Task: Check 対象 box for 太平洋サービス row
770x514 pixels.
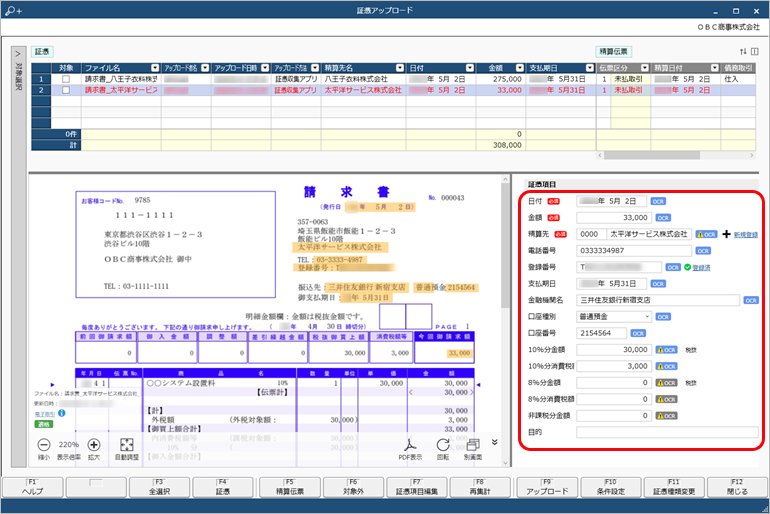Action: 66,90
